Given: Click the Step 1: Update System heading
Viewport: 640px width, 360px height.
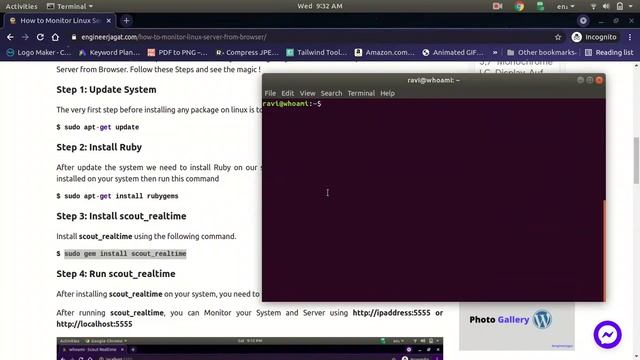Looking at the screenshot, I should click(x=106, y=90).
